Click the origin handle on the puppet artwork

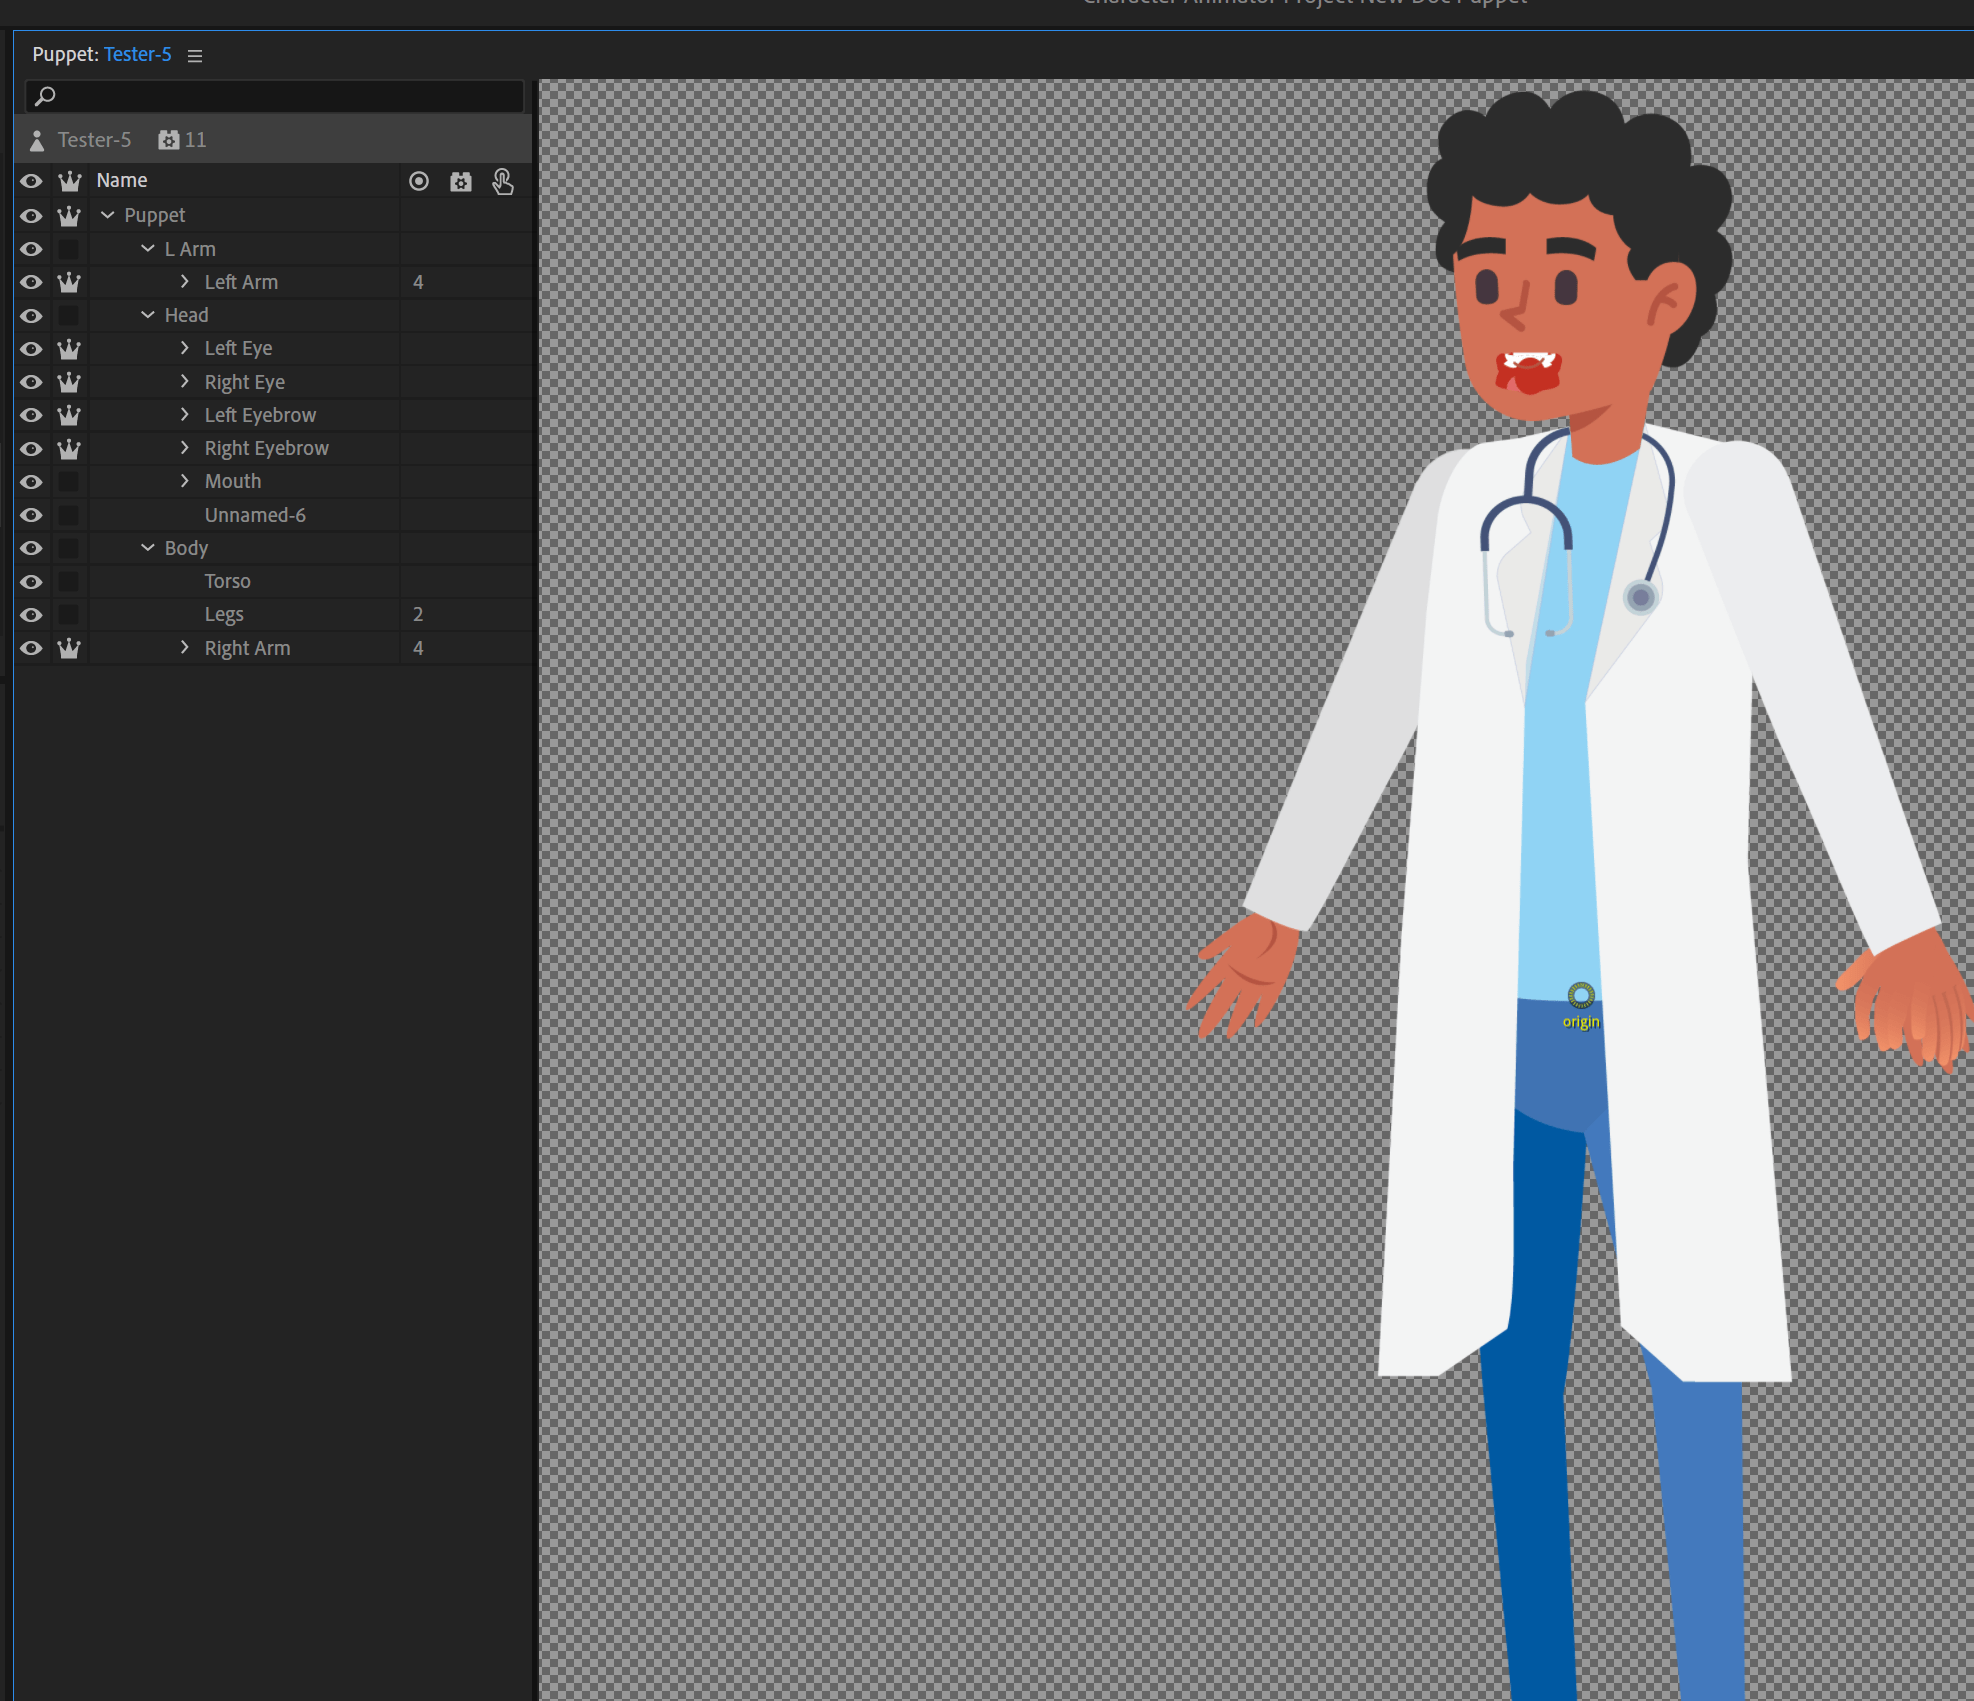click(x=1580, y=995)
